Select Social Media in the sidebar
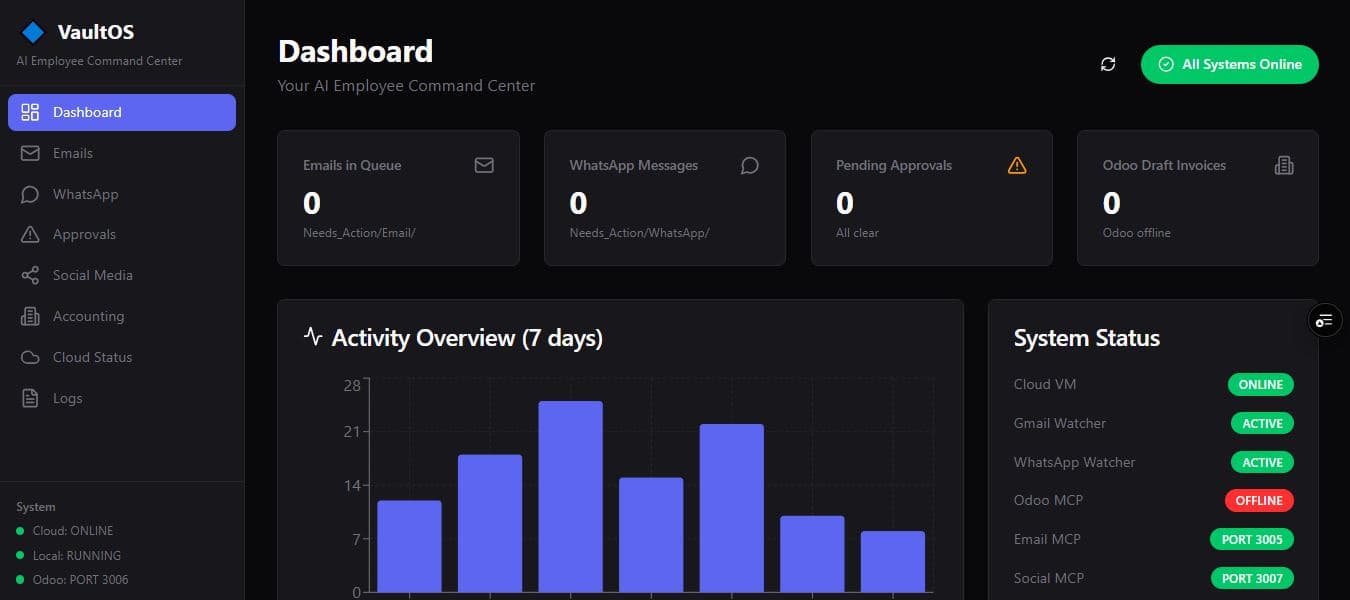Screen dimensions: 1350x600 92,275
